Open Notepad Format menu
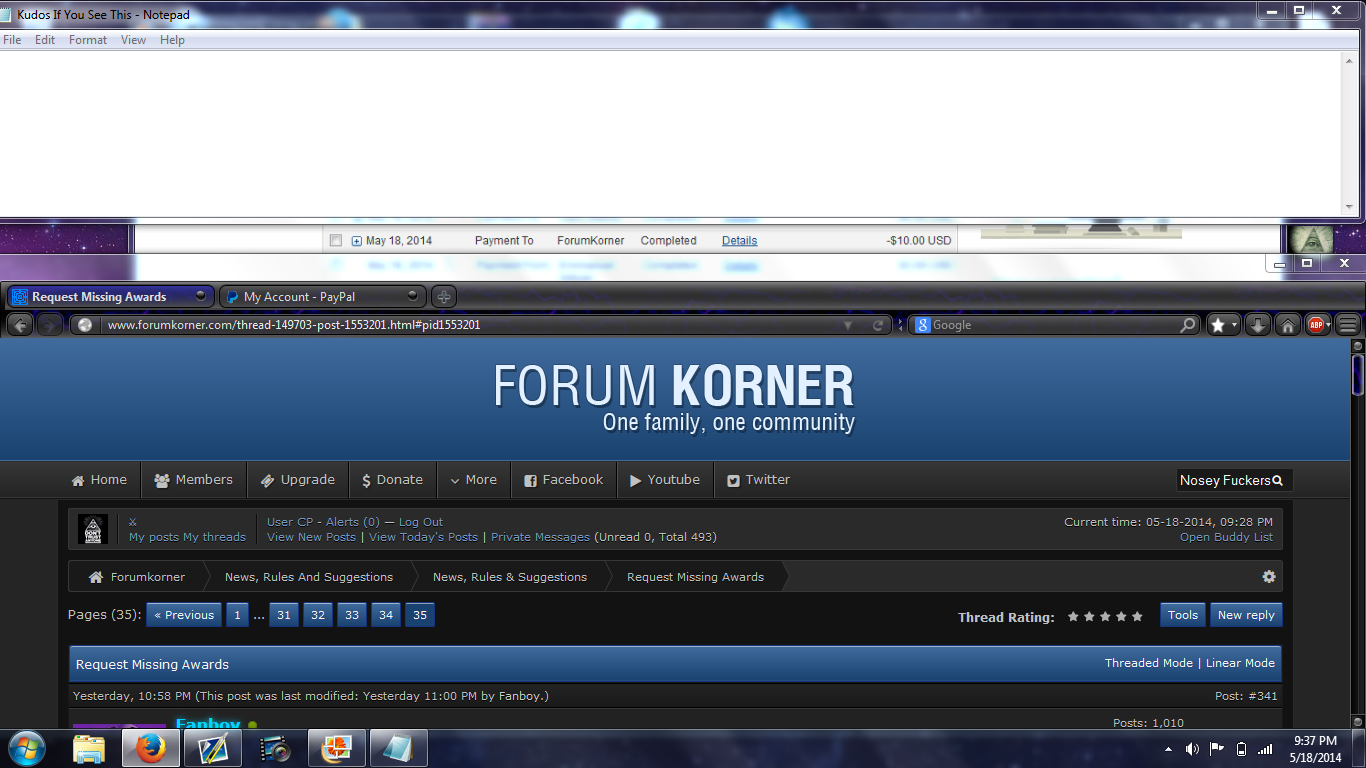Viewport: 1366px width, 768px height. [x=88, y=40]
